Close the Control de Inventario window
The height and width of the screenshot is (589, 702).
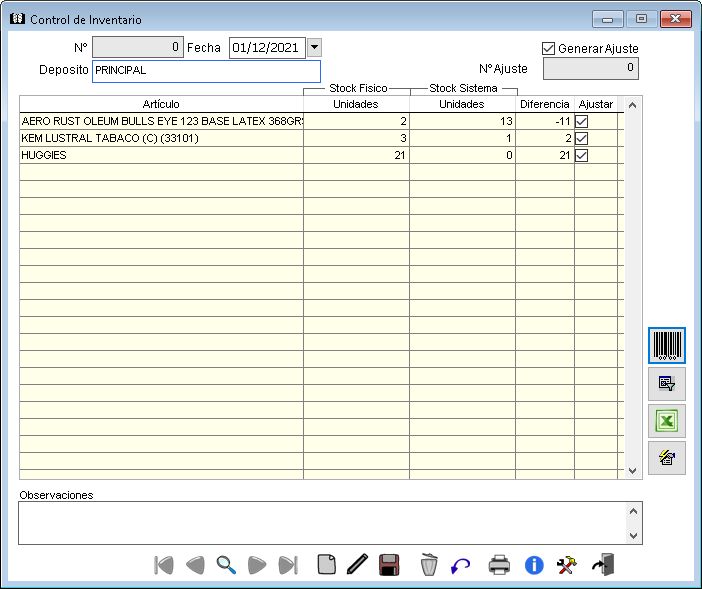tap(676, 19)
